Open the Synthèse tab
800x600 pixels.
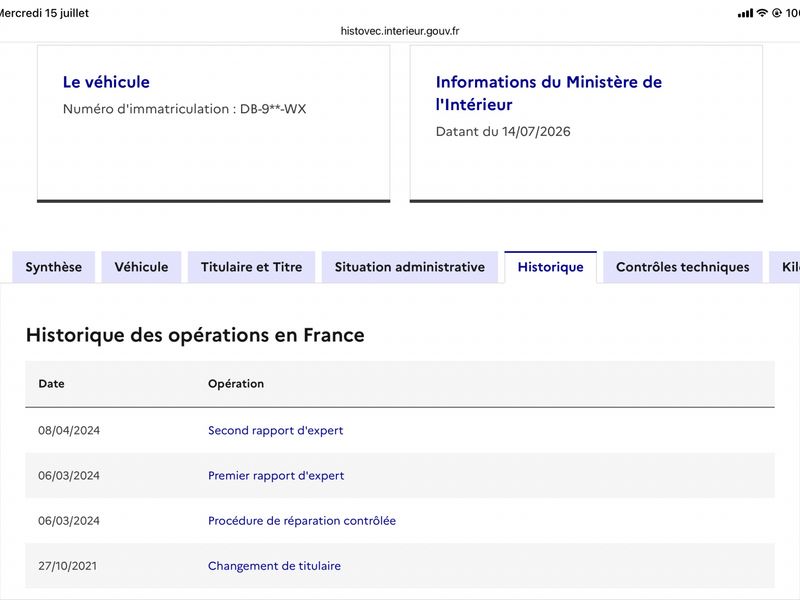54,267
